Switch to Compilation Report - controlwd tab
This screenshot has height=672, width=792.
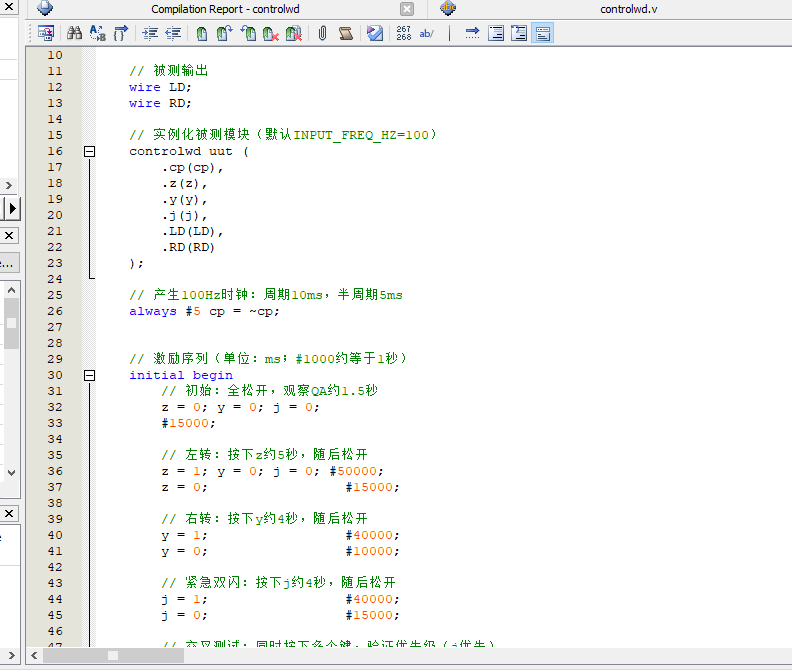(225, 9)
